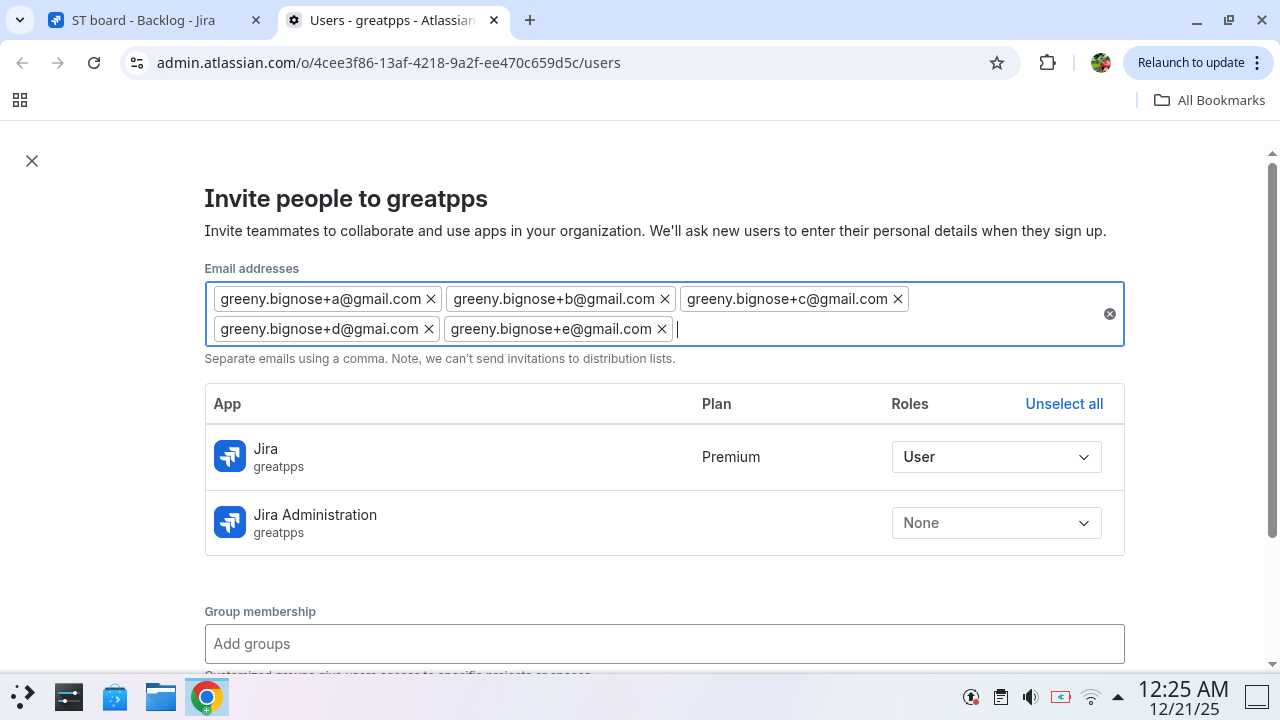Open volume control in system tray
The height and width of the screenshot is (720, 1280).
point(1030,697)
